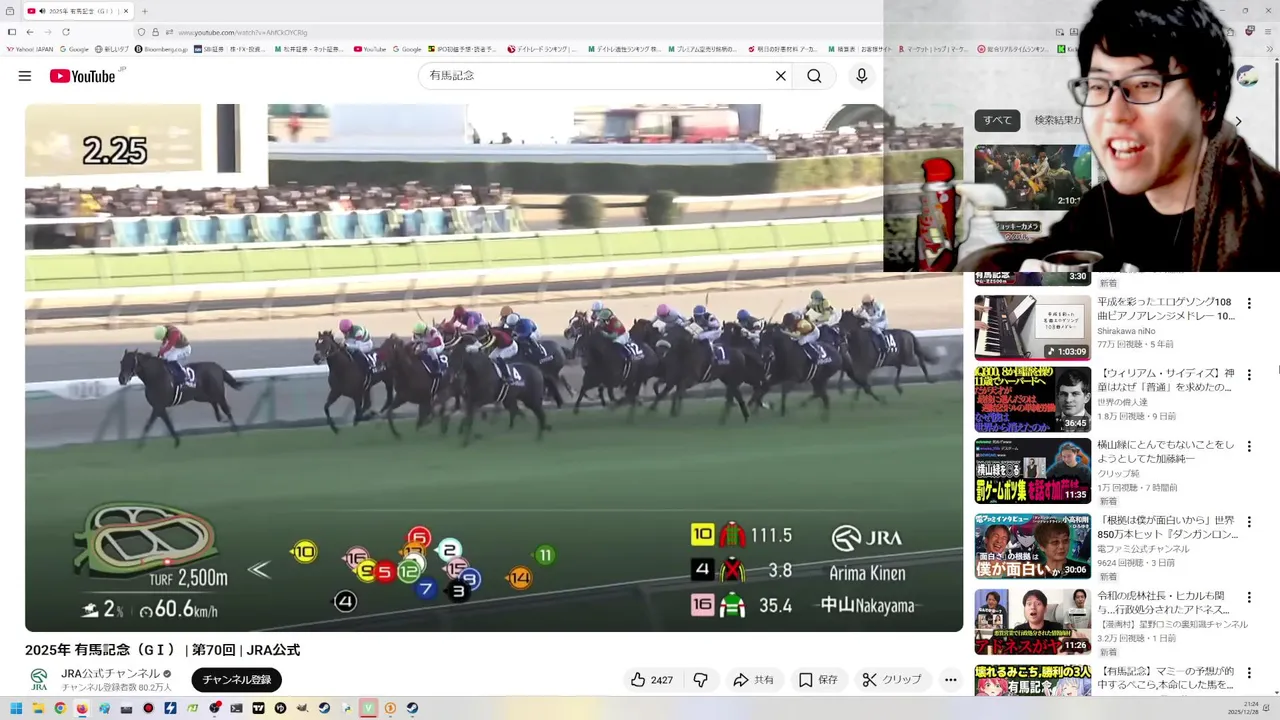Open the site padlock info icon
Screen dimensions: 1280x720
[155, 32]
